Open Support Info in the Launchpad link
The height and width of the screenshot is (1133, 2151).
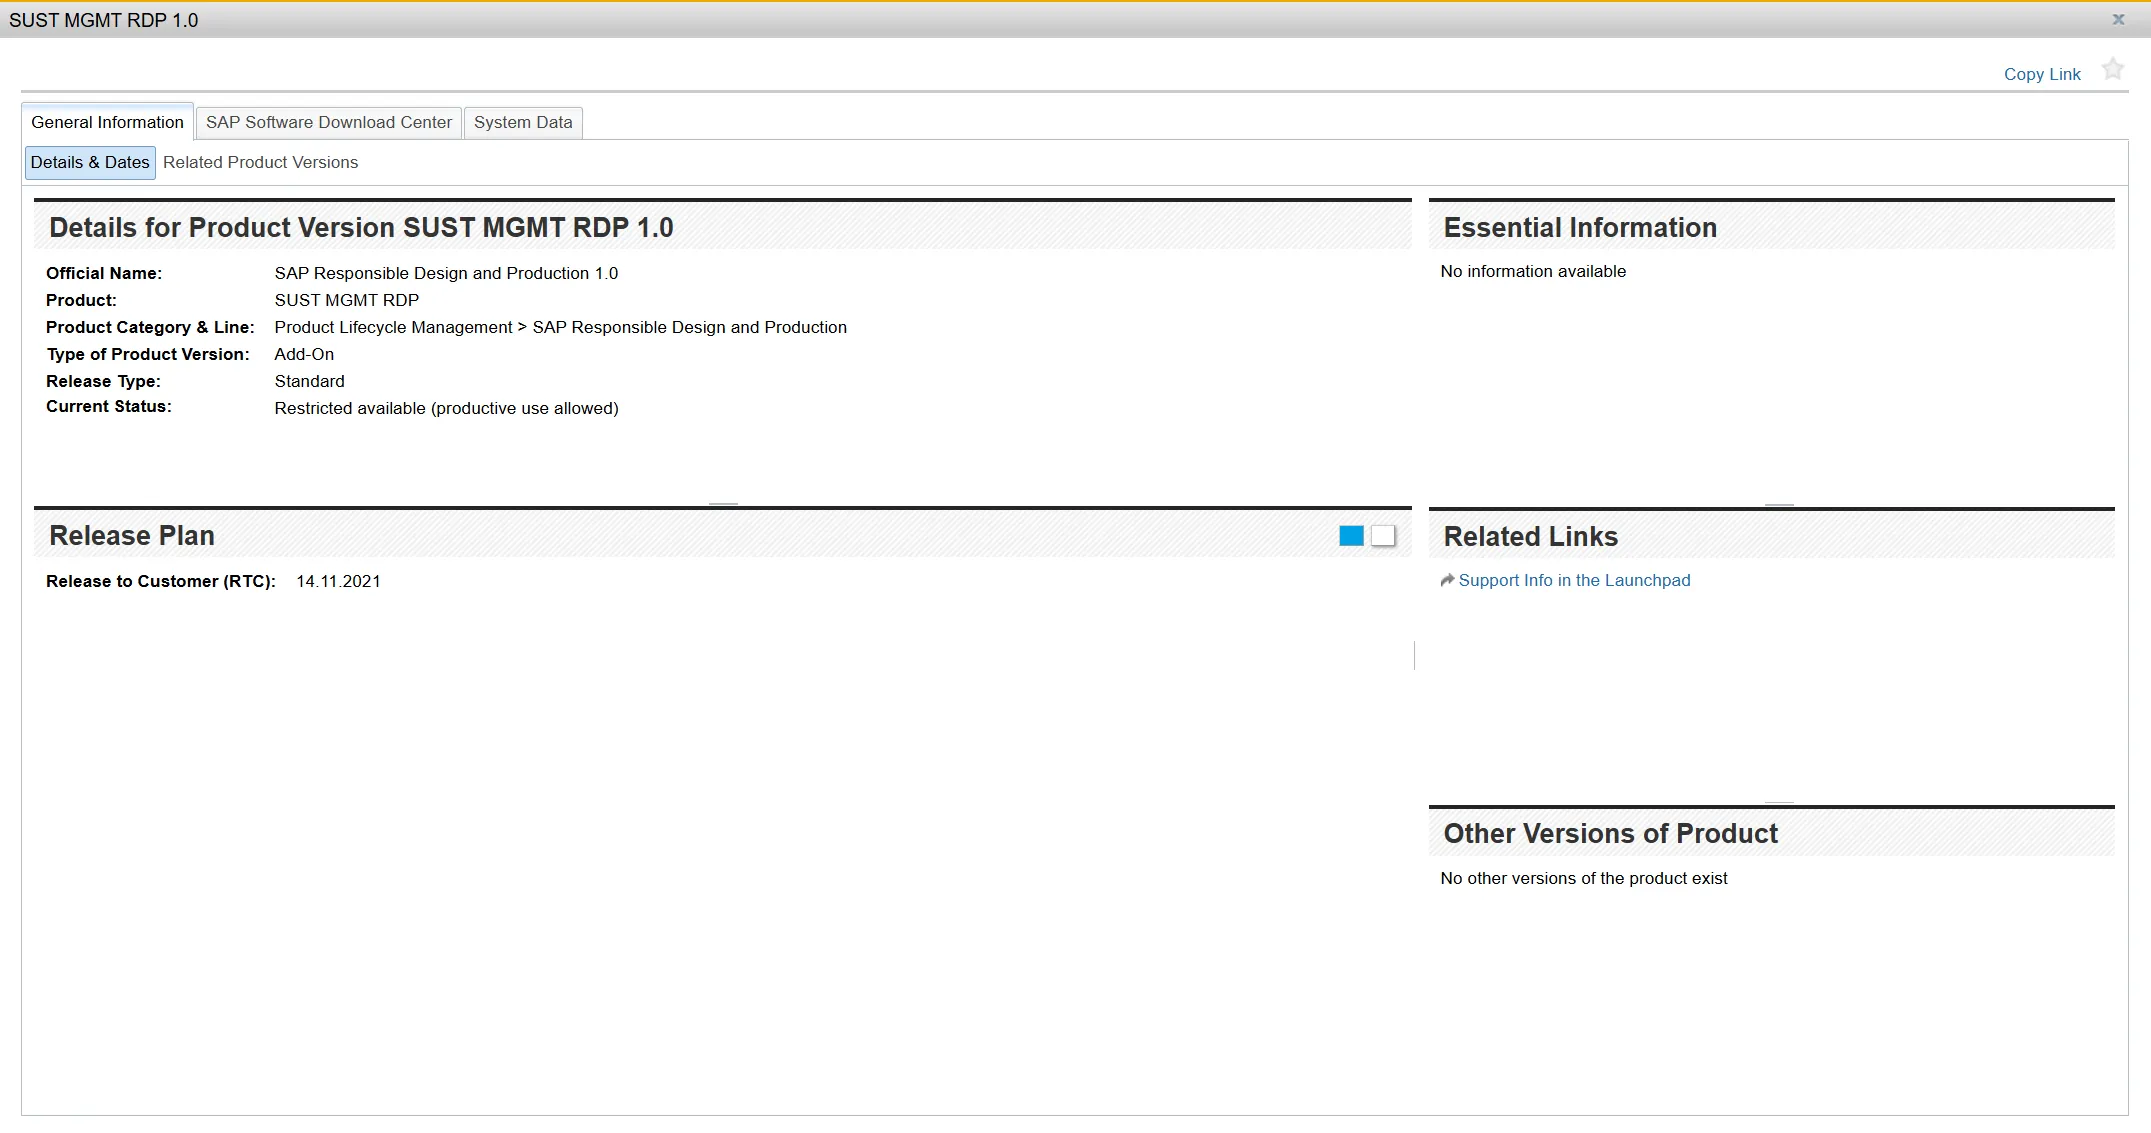click(1574, 581)
